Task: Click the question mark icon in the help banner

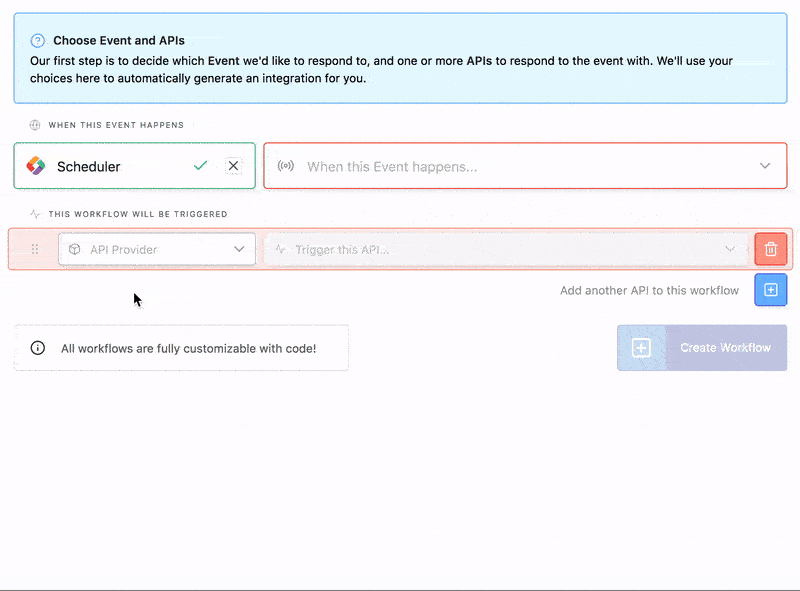Action: tap(37, 42)
